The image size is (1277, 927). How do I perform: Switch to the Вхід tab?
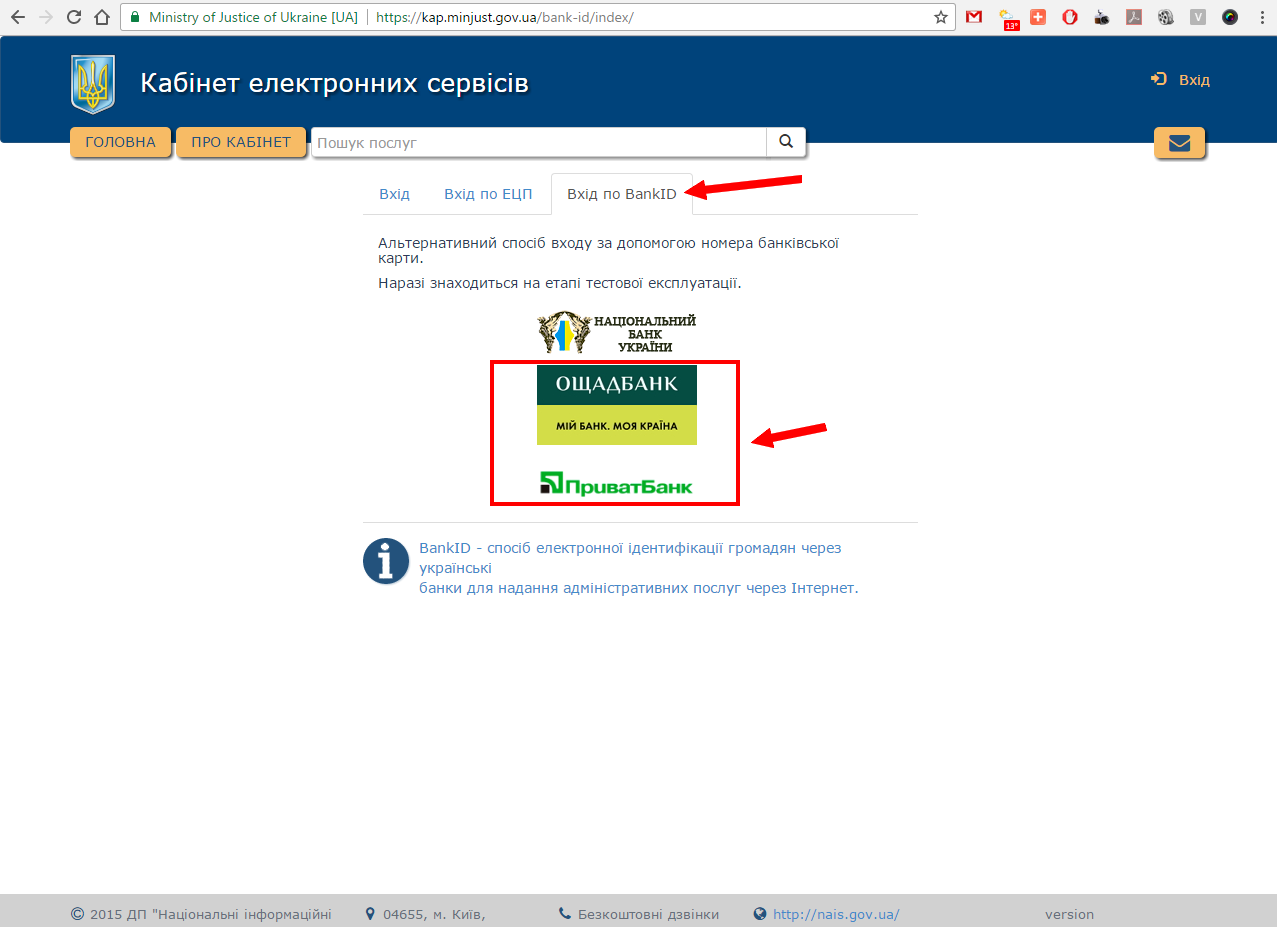tap(395, 193)
